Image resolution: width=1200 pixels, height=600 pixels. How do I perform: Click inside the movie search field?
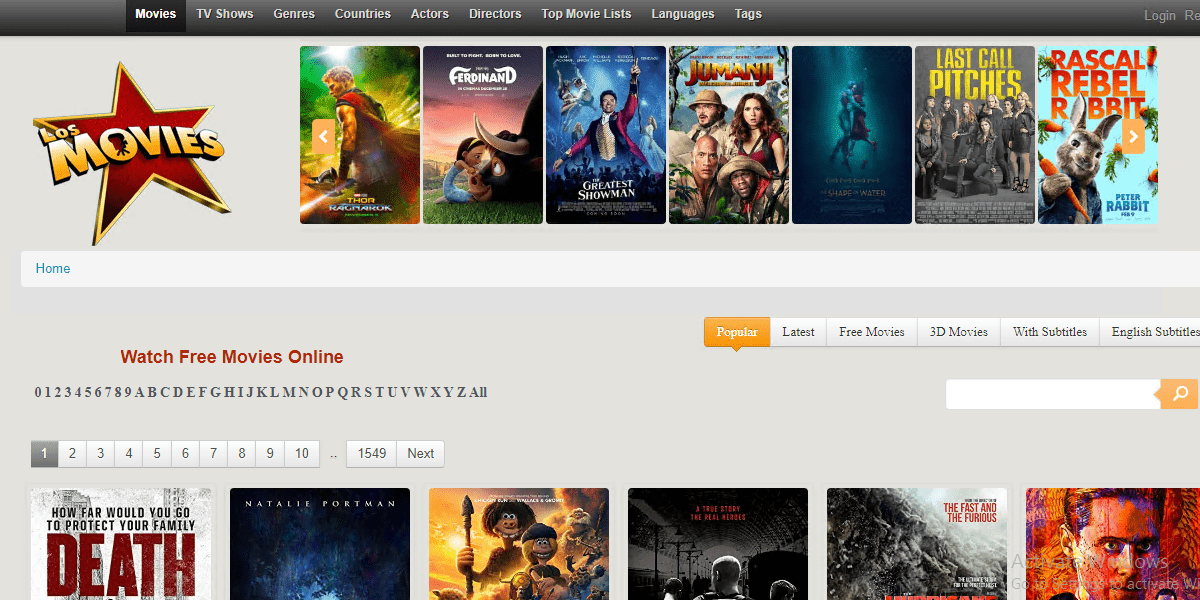point(1053,394)
